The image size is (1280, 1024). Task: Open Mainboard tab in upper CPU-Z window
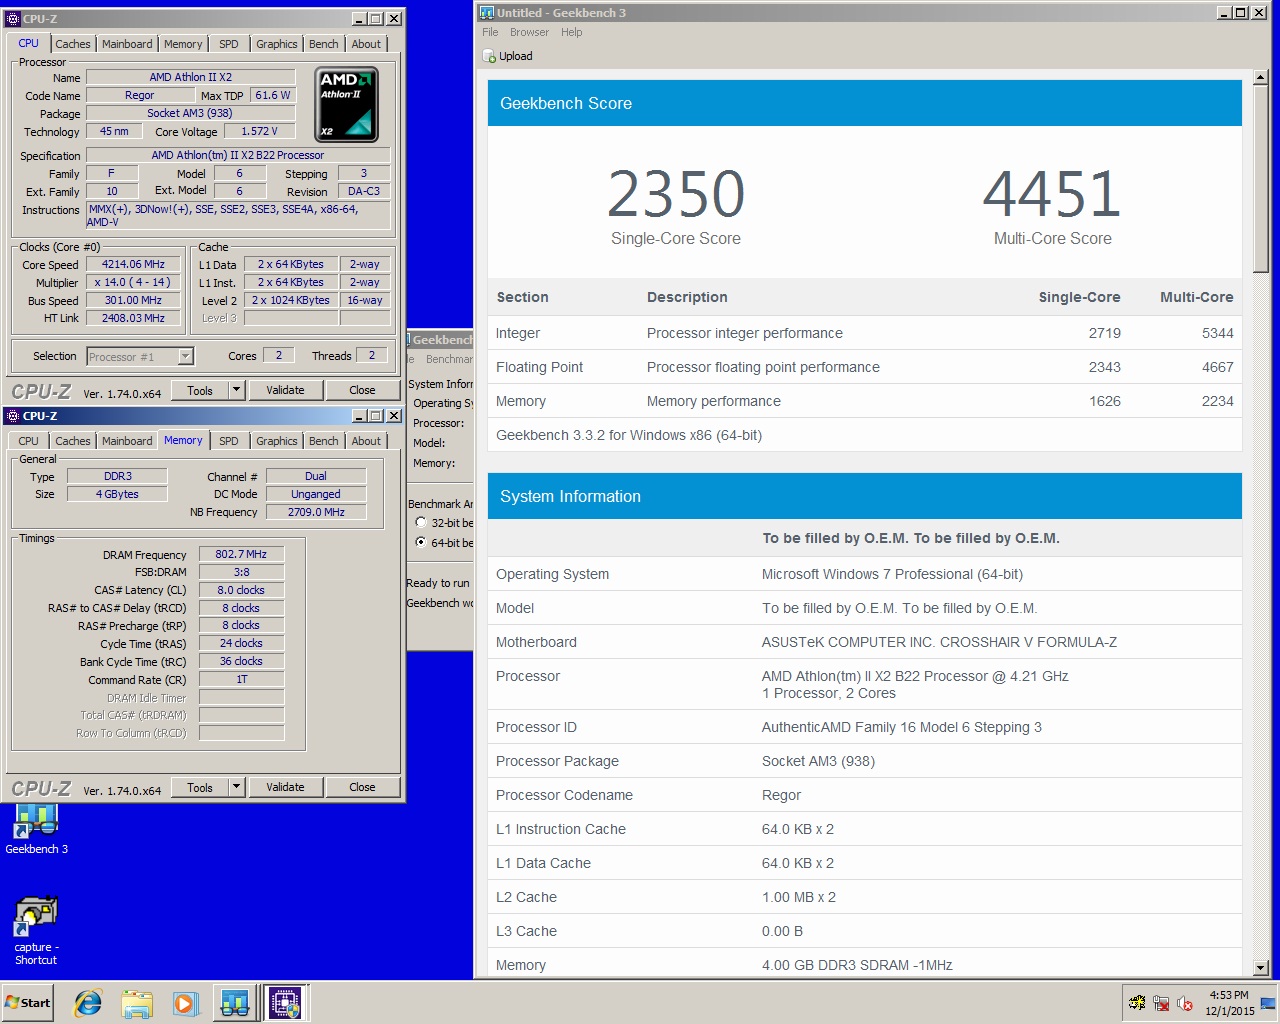127,44
